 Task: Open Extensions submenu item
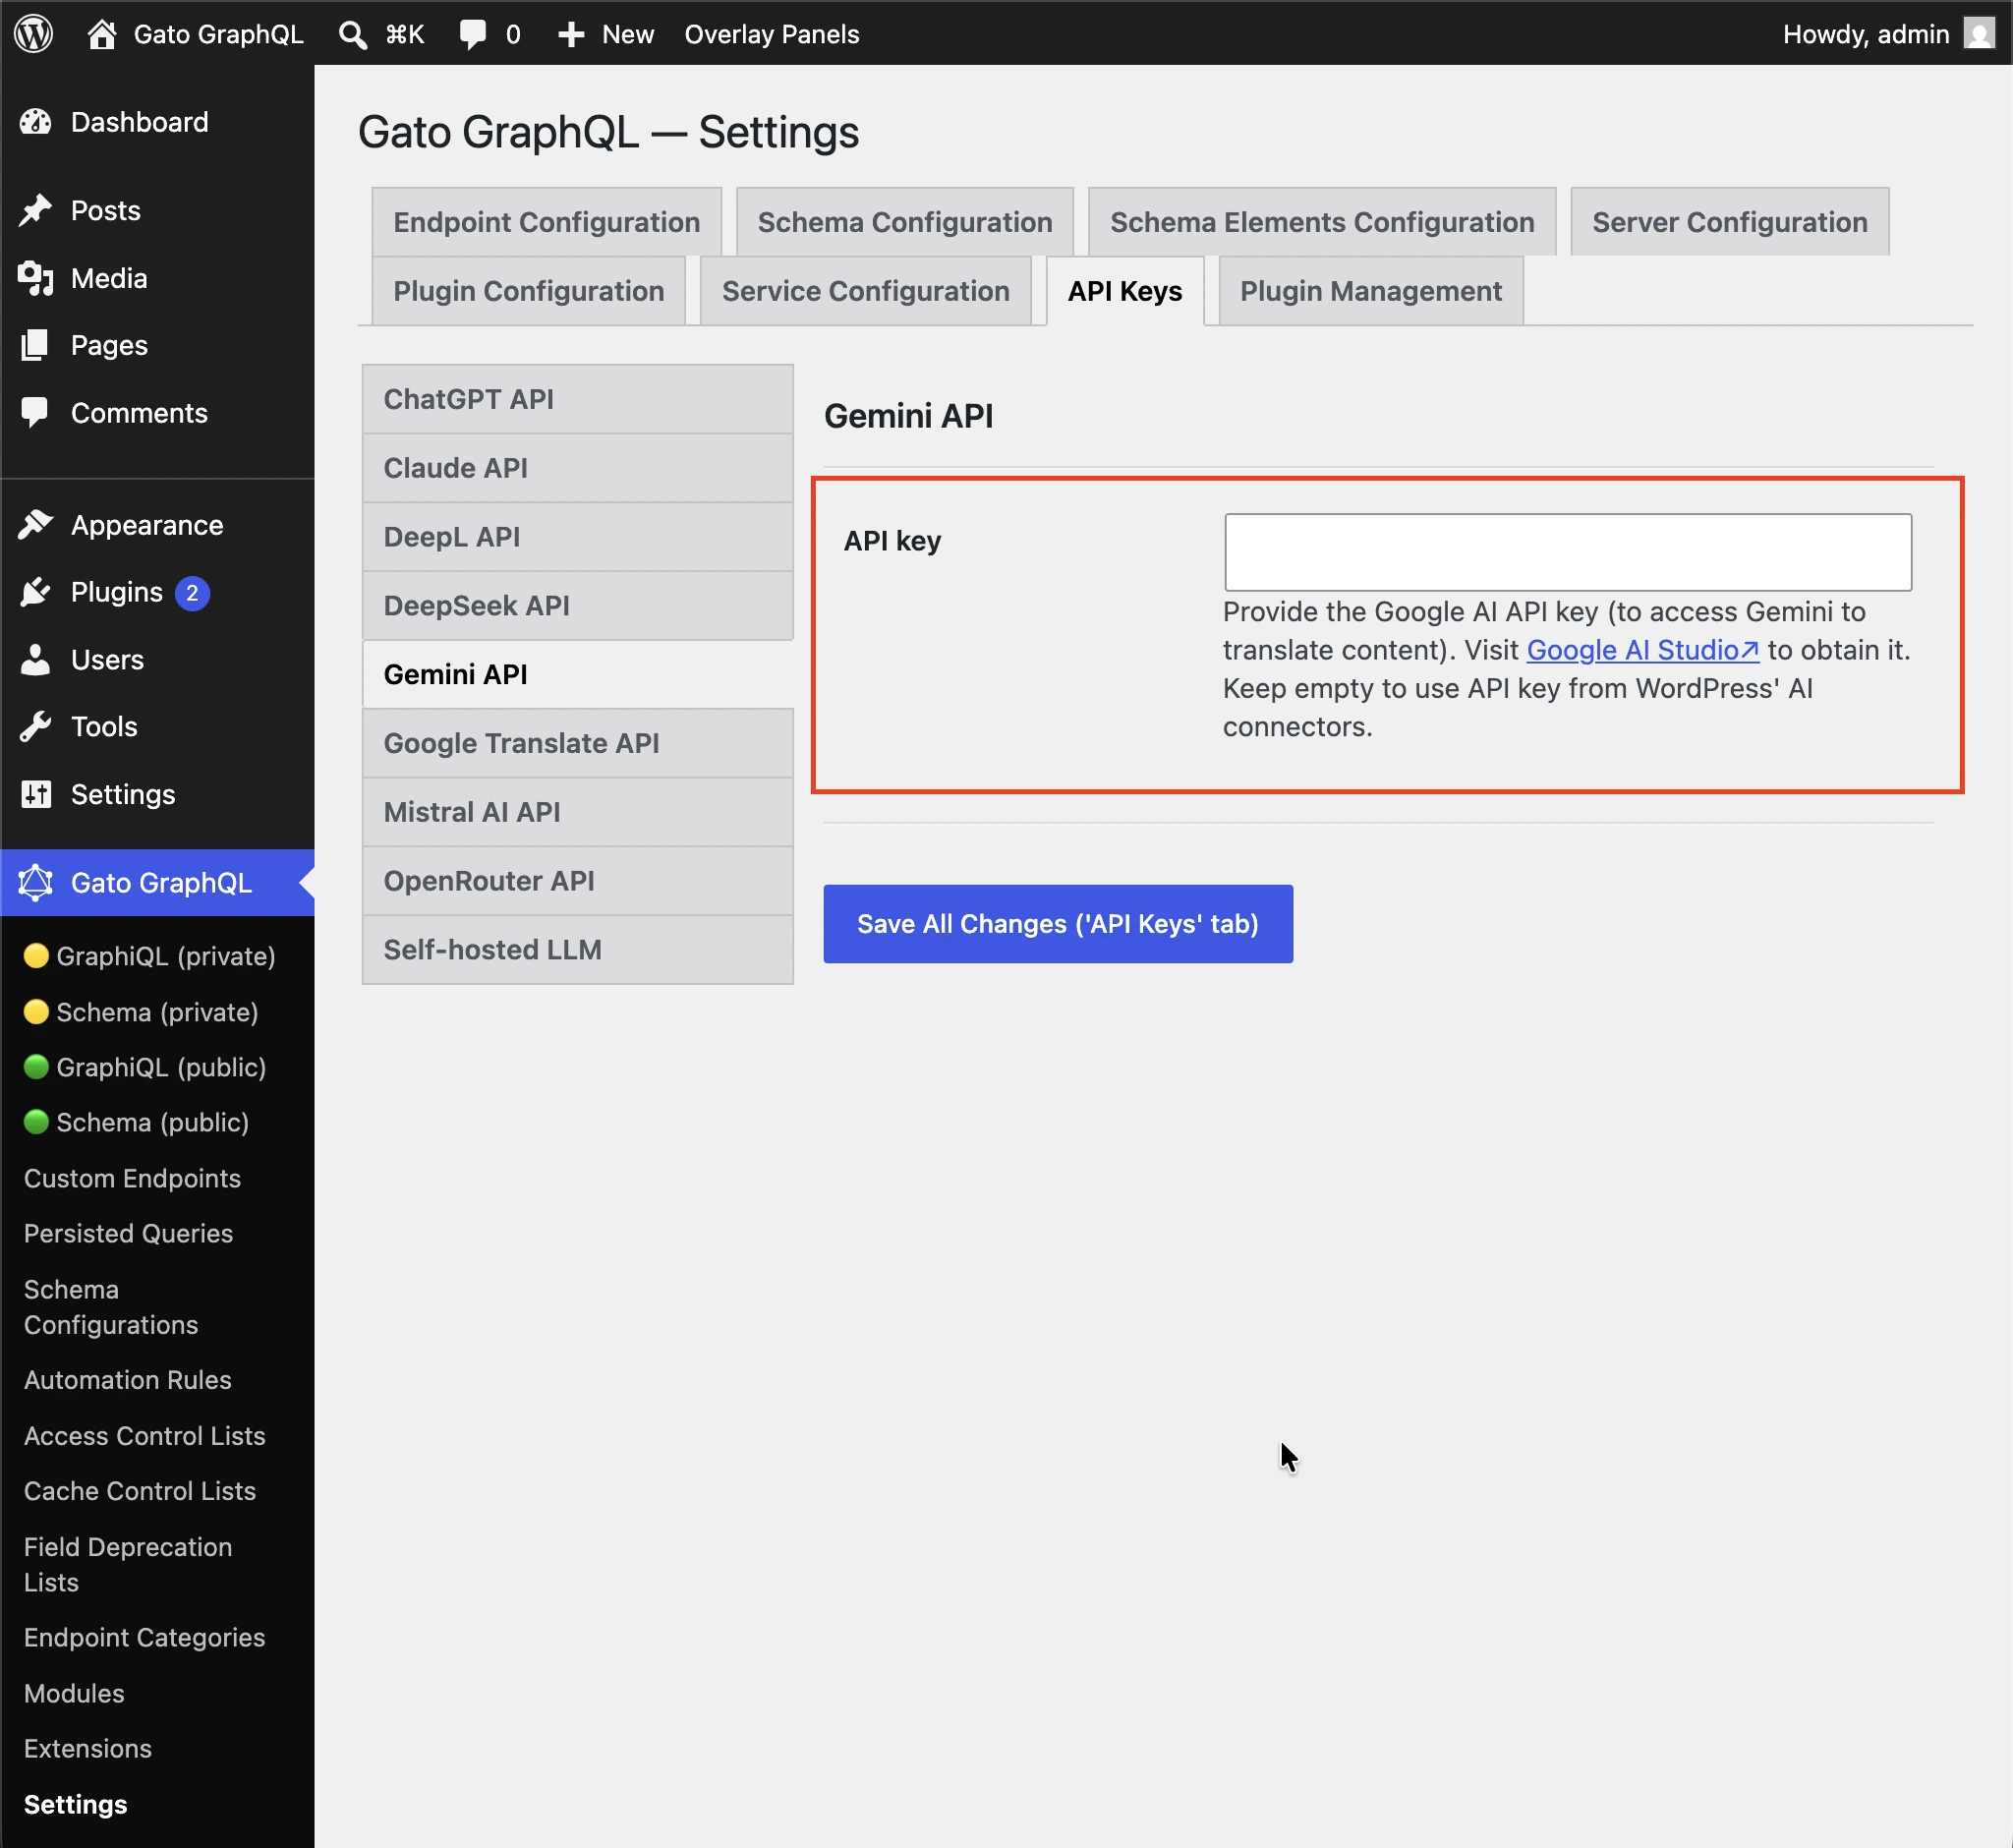point(87,1748)
